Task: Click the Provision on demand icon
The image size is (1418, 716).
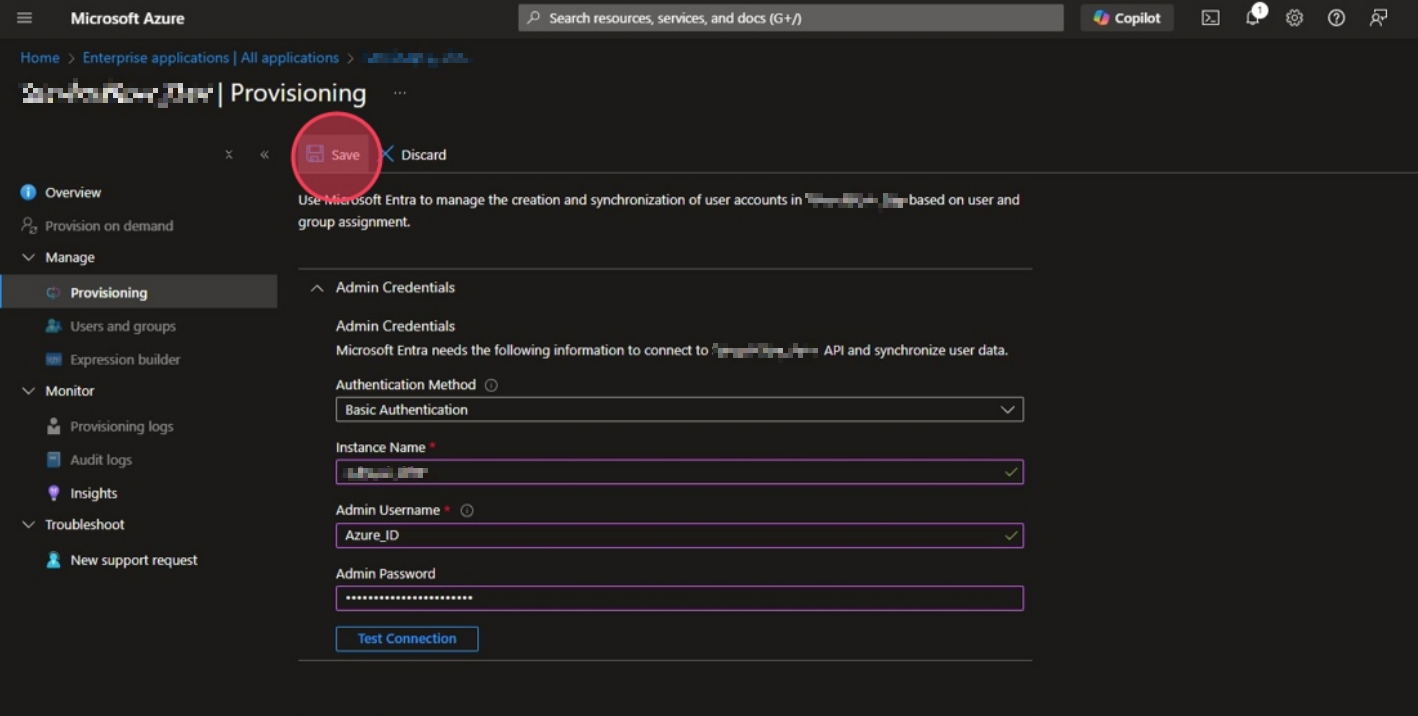Action: point(27,225)
